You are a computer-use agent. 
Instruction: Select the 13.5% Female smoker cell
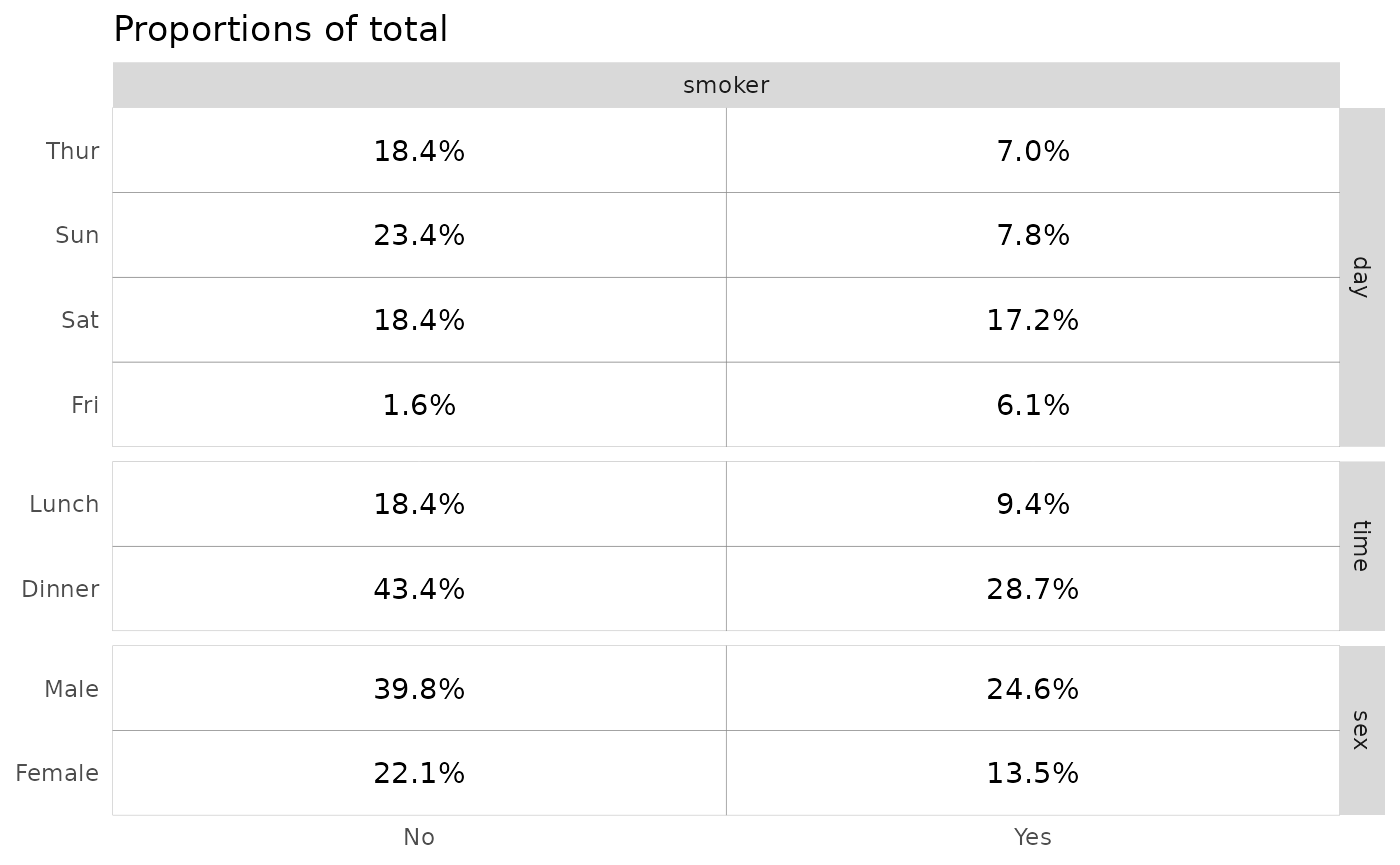(1032, 773)
